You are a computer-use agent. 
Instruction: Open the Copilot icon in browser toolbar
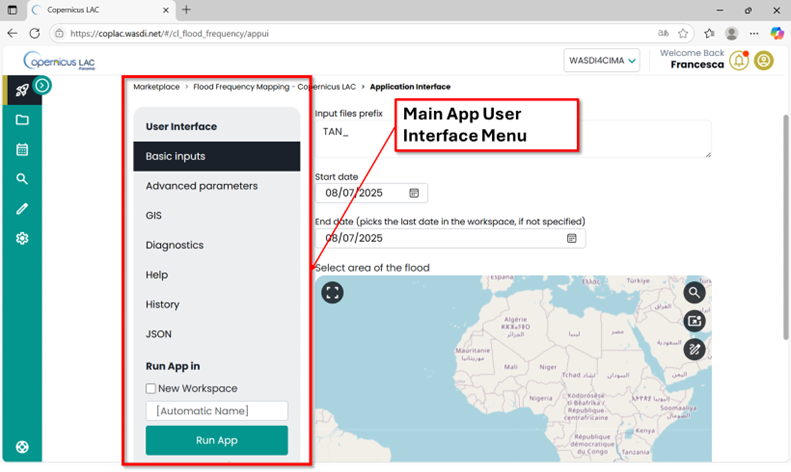[x=777, y=33]
